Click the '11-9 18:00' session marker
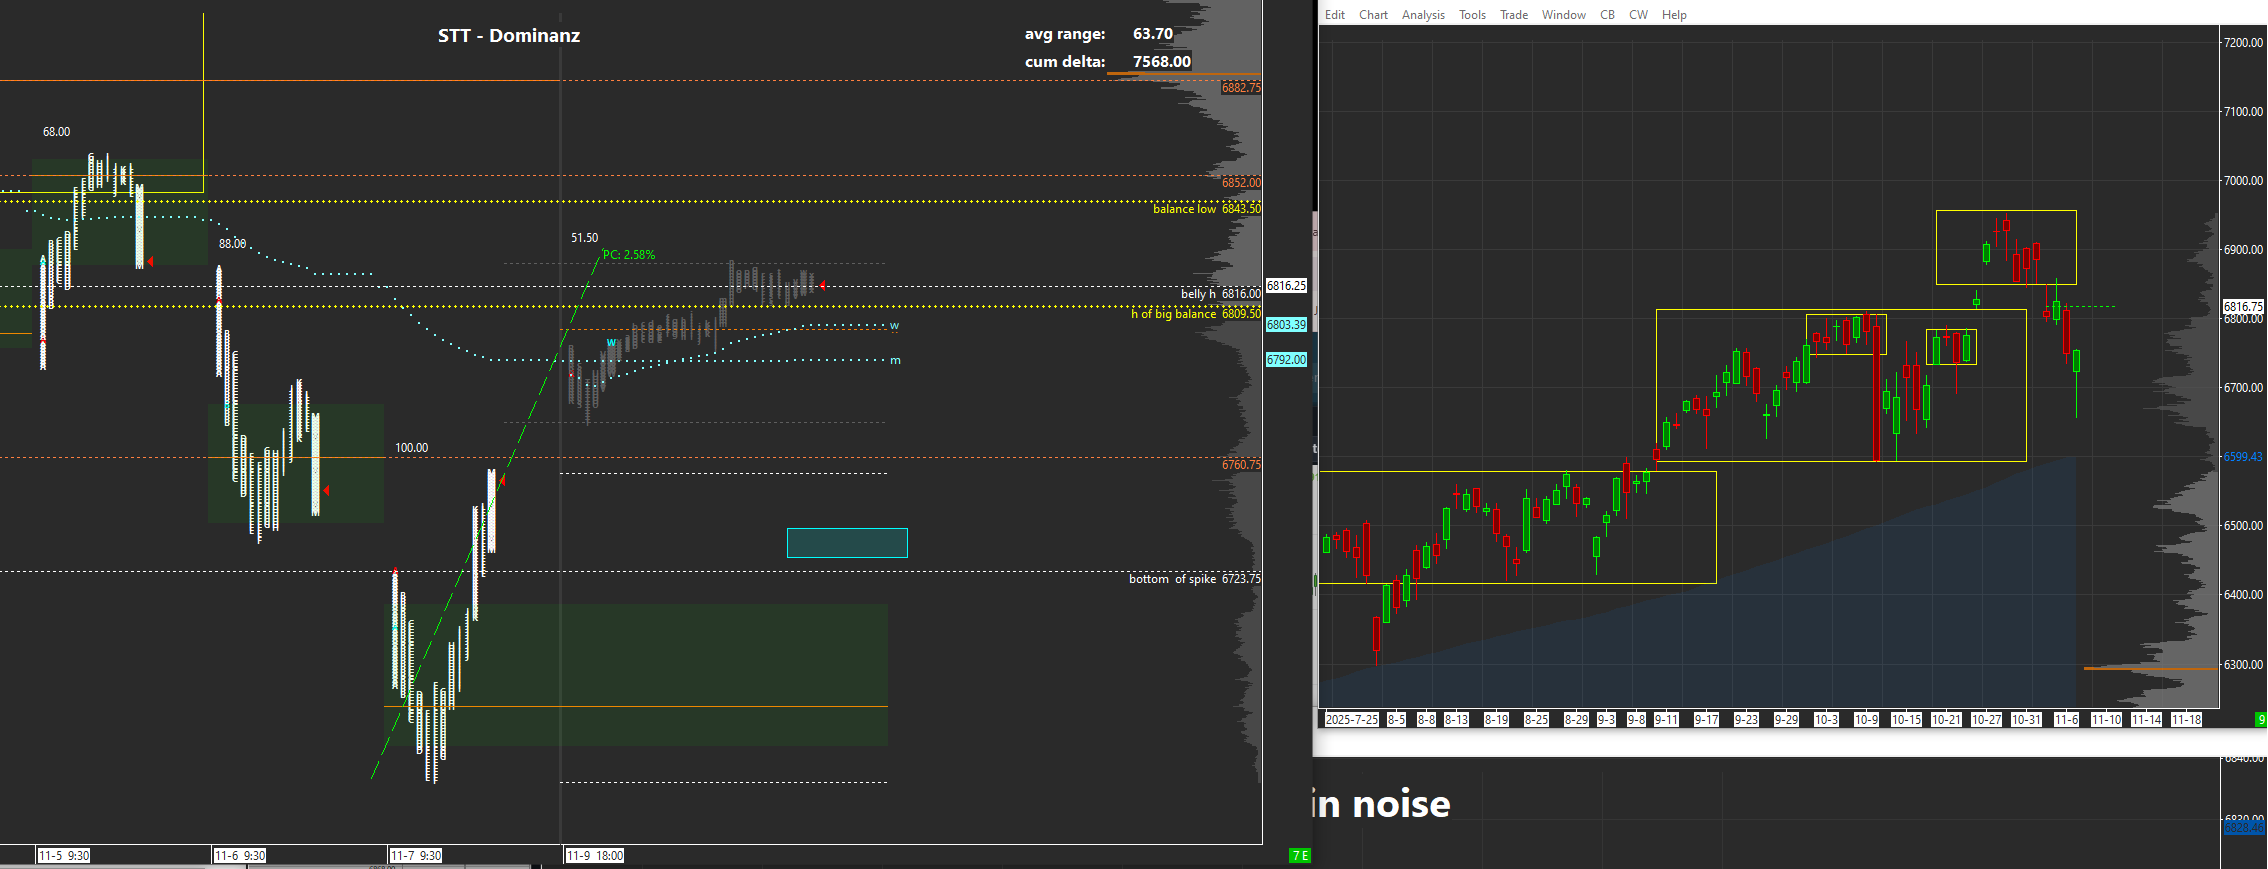This screenshot has width=2268, height=869. 595,856
